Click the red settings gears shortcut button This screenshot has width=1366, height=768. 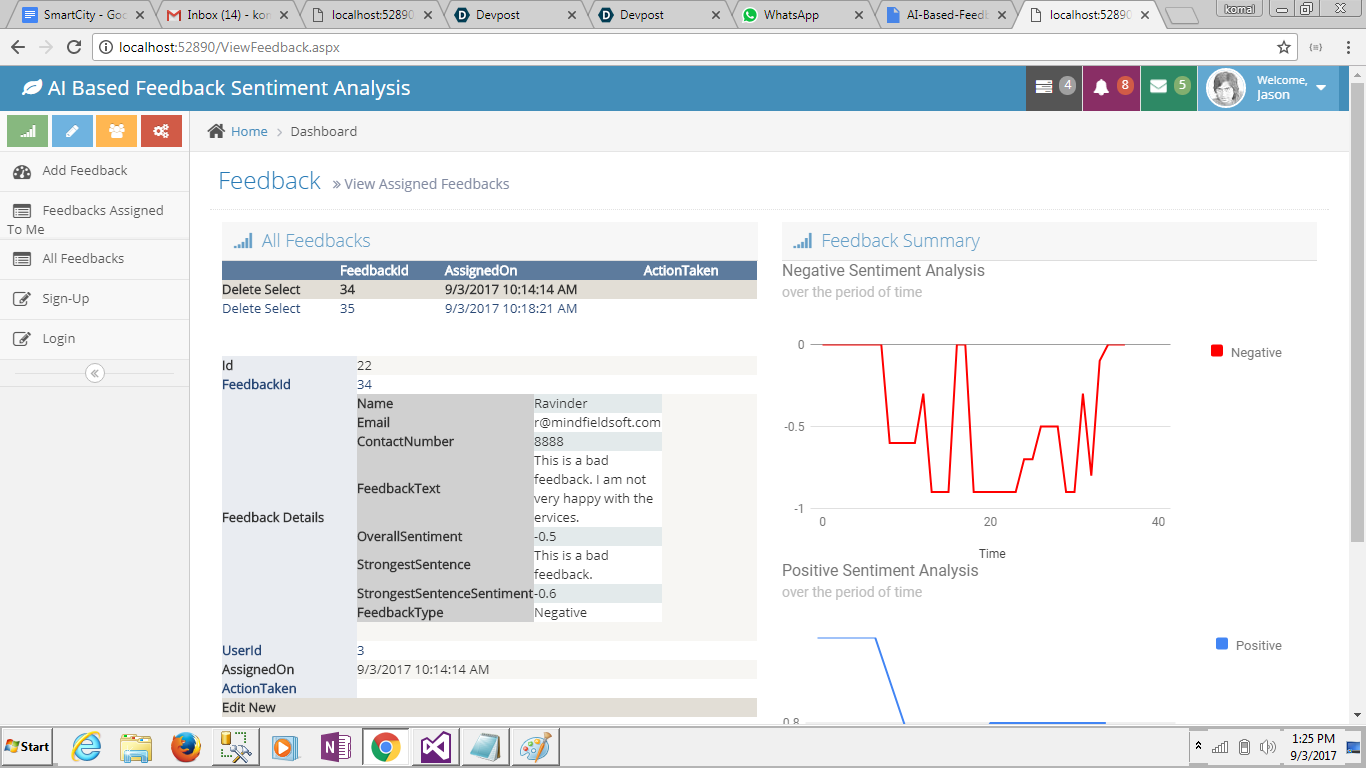[161, 131]
